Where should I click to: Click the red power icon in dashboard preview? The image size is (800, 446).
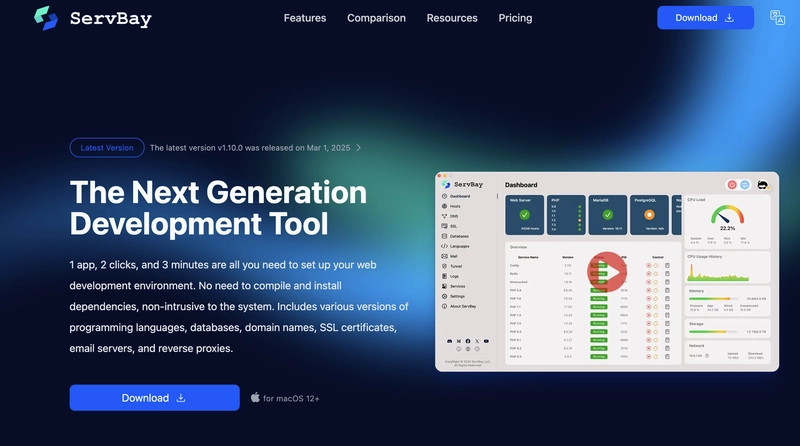tap(732, 185)
